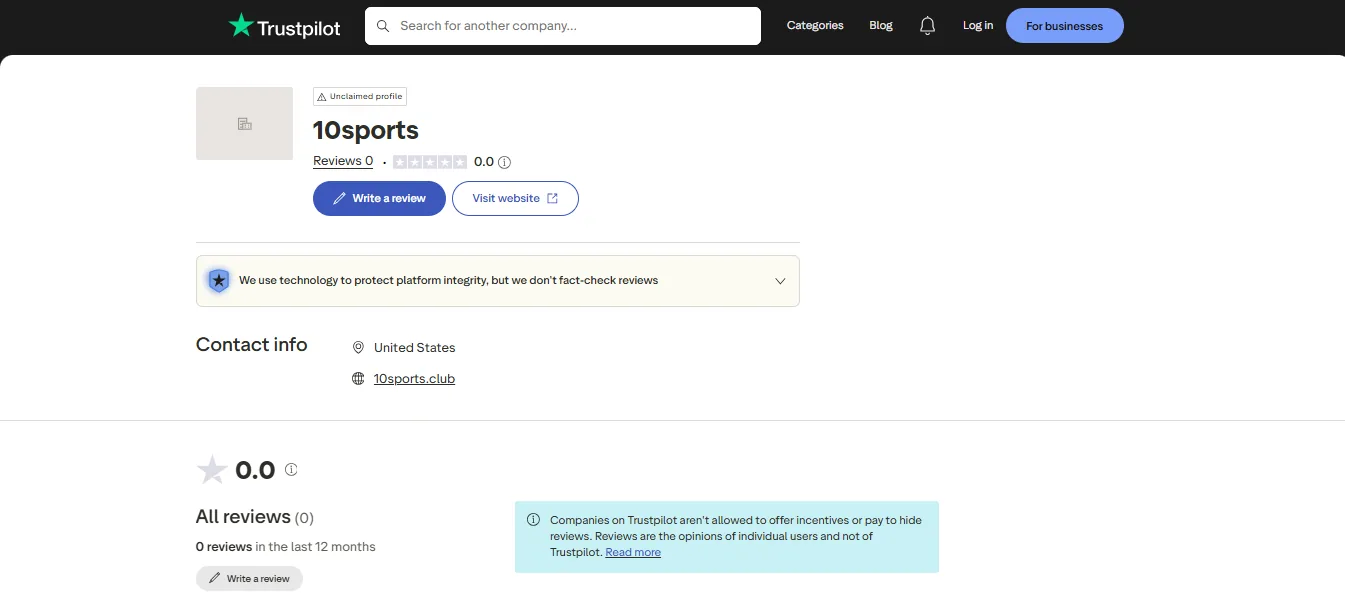Viewport: 1345px width, 601px height.
Task: Click the globe icon beside 10sports.club
Action: 358,379
